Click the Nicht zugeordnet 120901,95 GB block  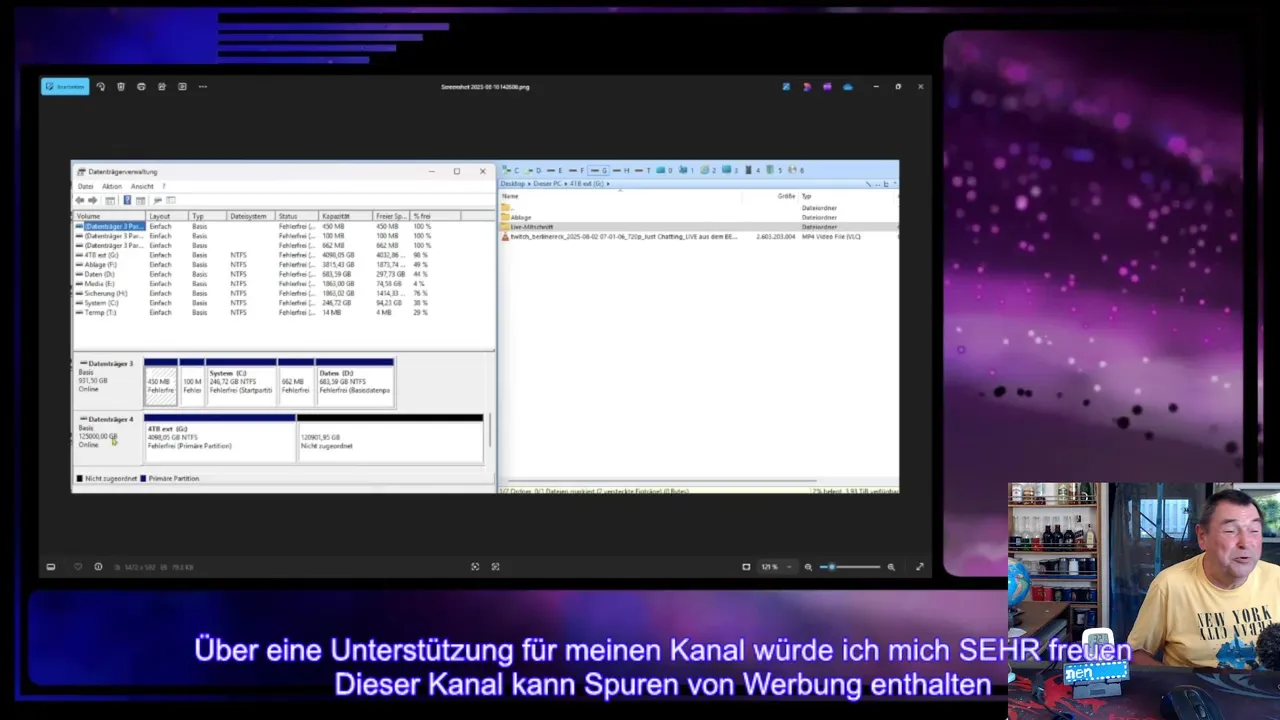[390, 438]
